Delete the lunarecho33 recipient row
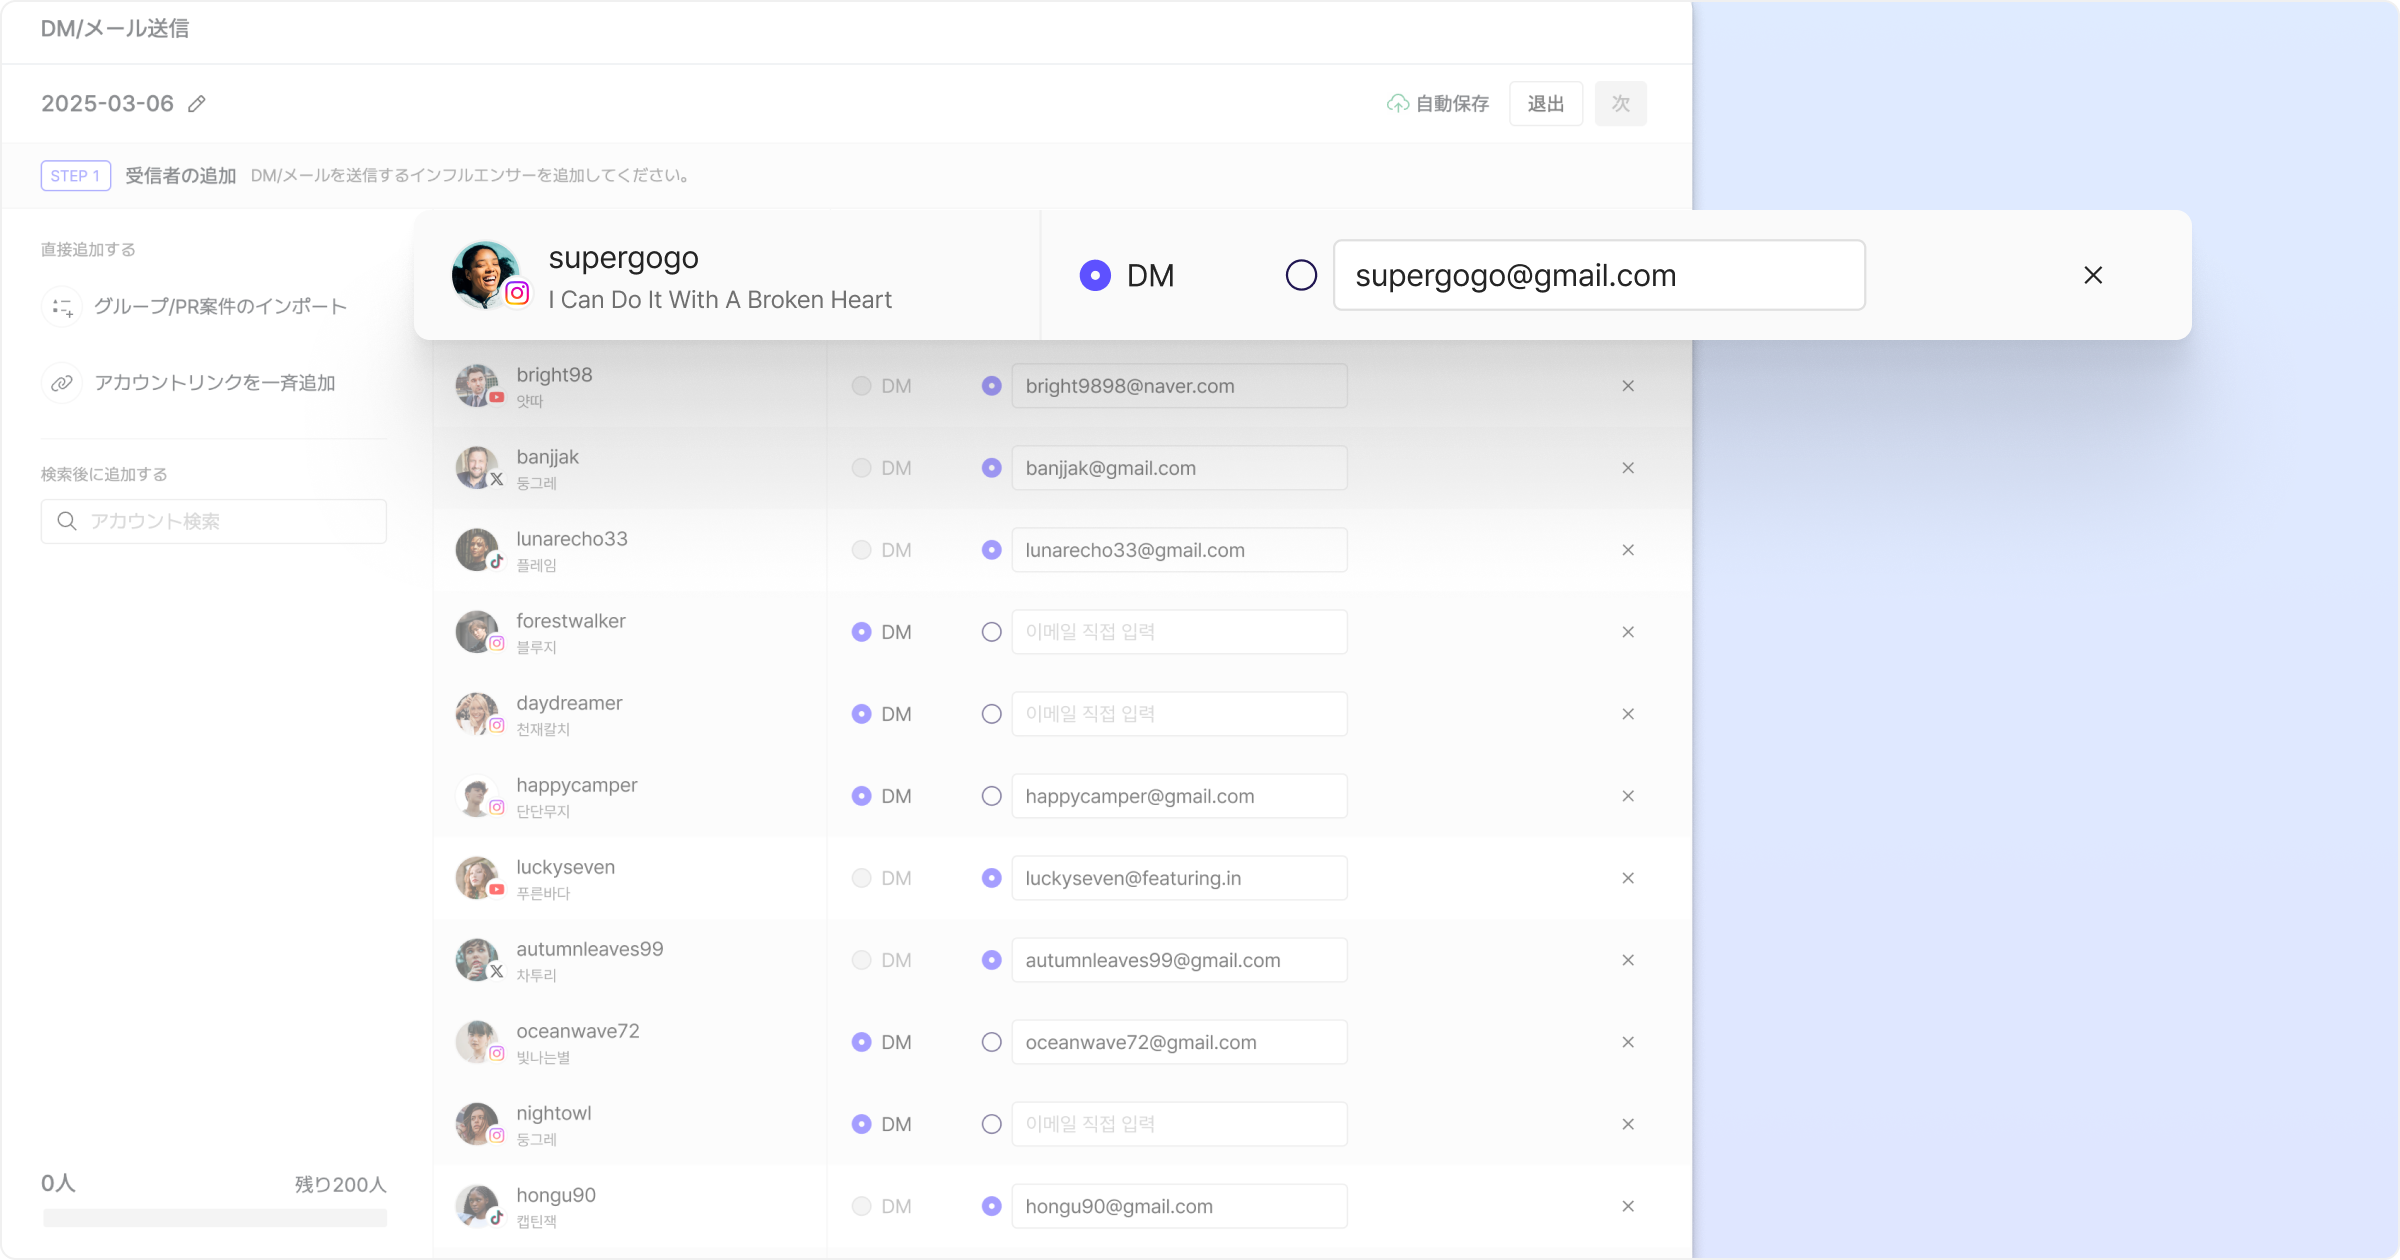 tap(1628, 550)
